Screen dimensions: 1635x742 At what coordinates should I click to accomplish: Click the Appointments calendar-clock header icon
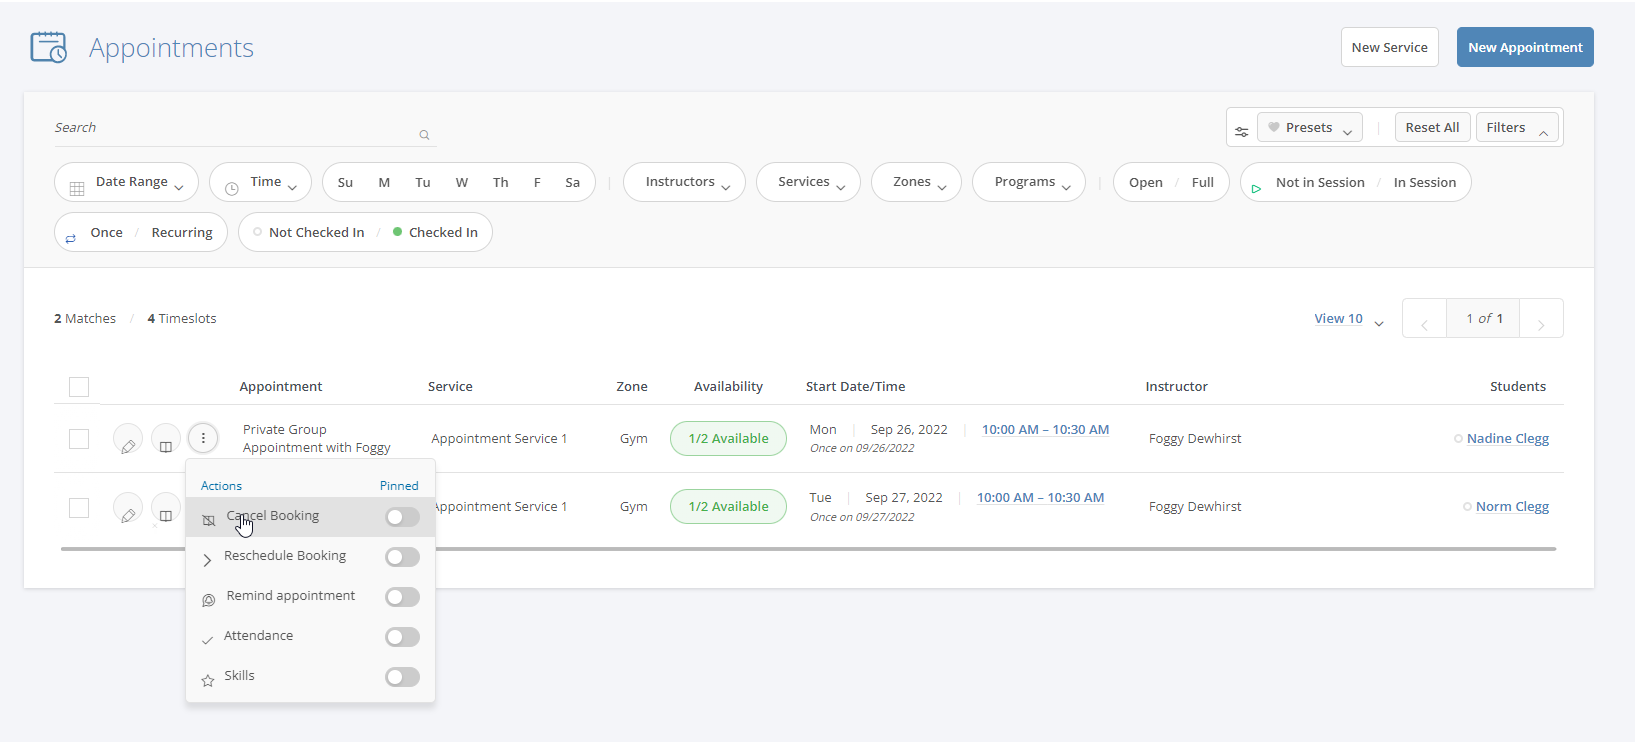coord(48,47)
